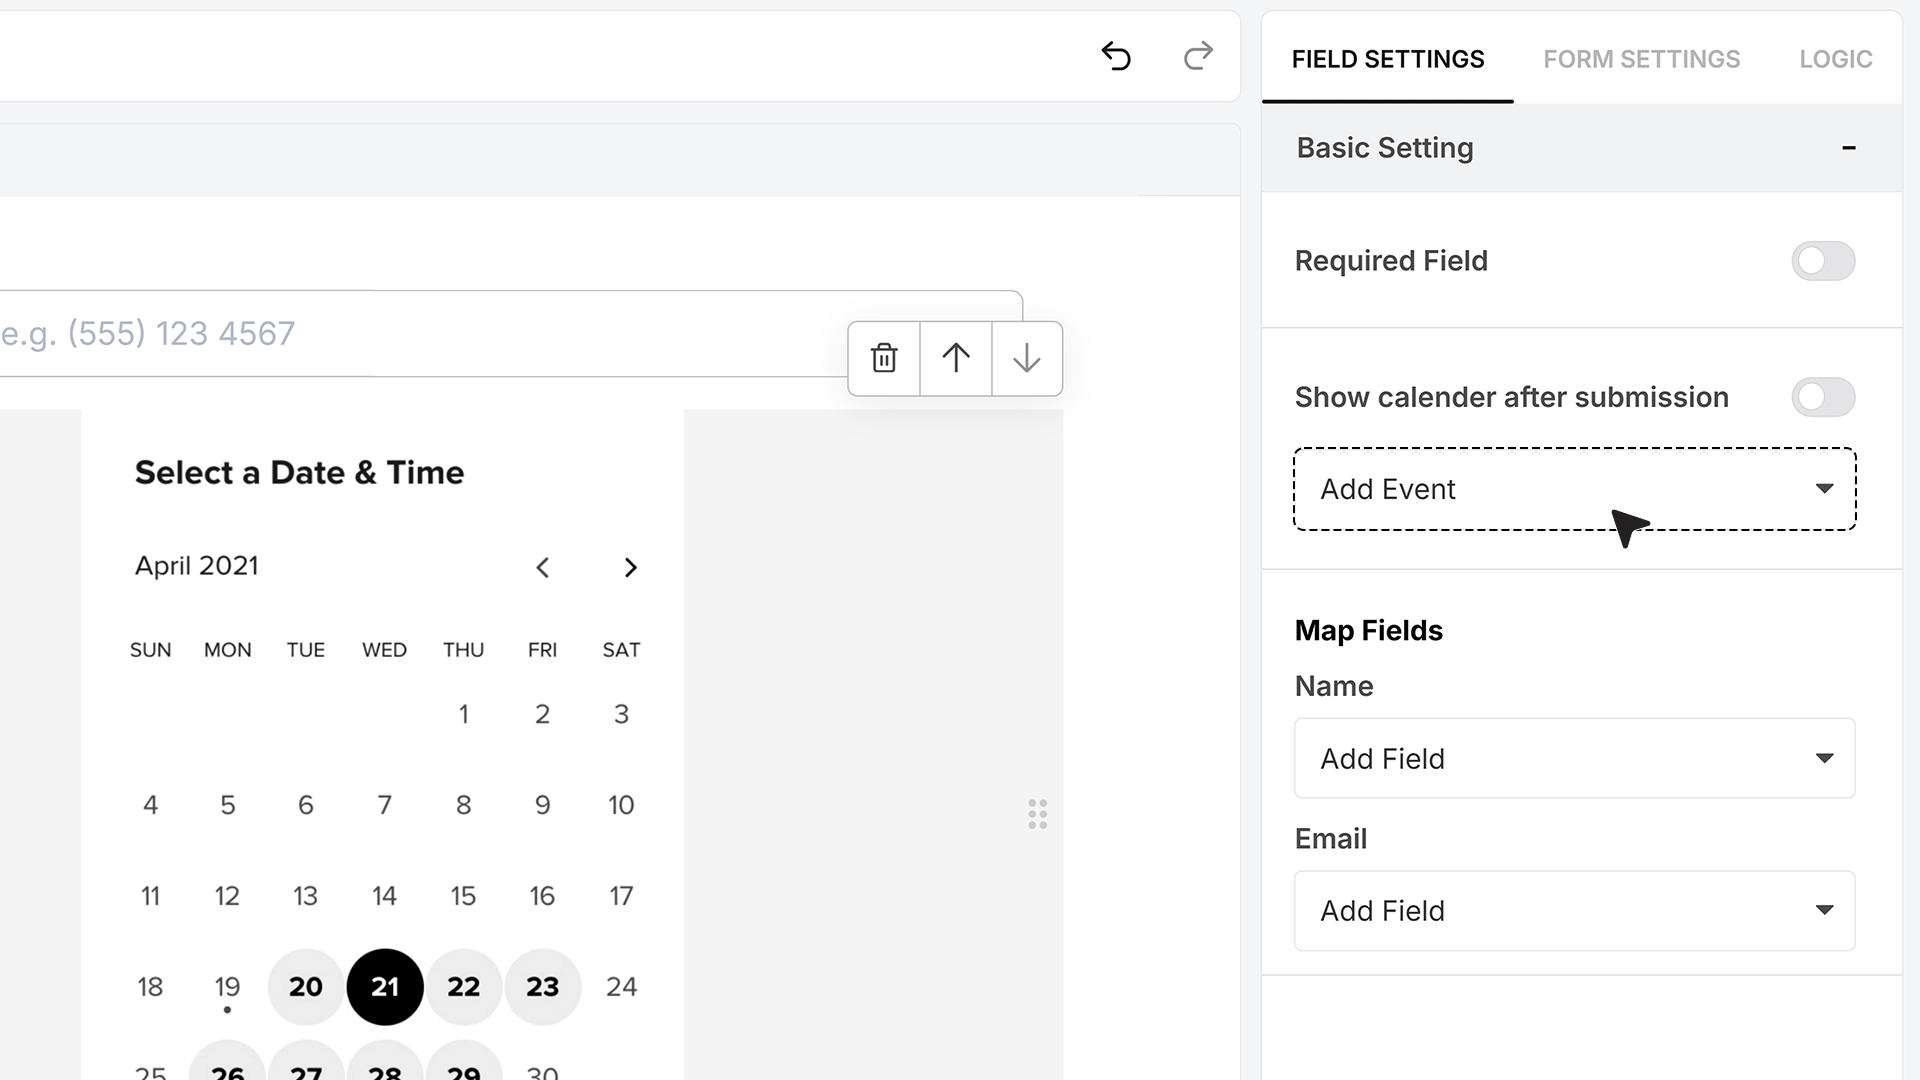The image size is (1920, 1080).
Task: Click the SUN weekday header
Action: pyautogui.click(x=151, y=650)
